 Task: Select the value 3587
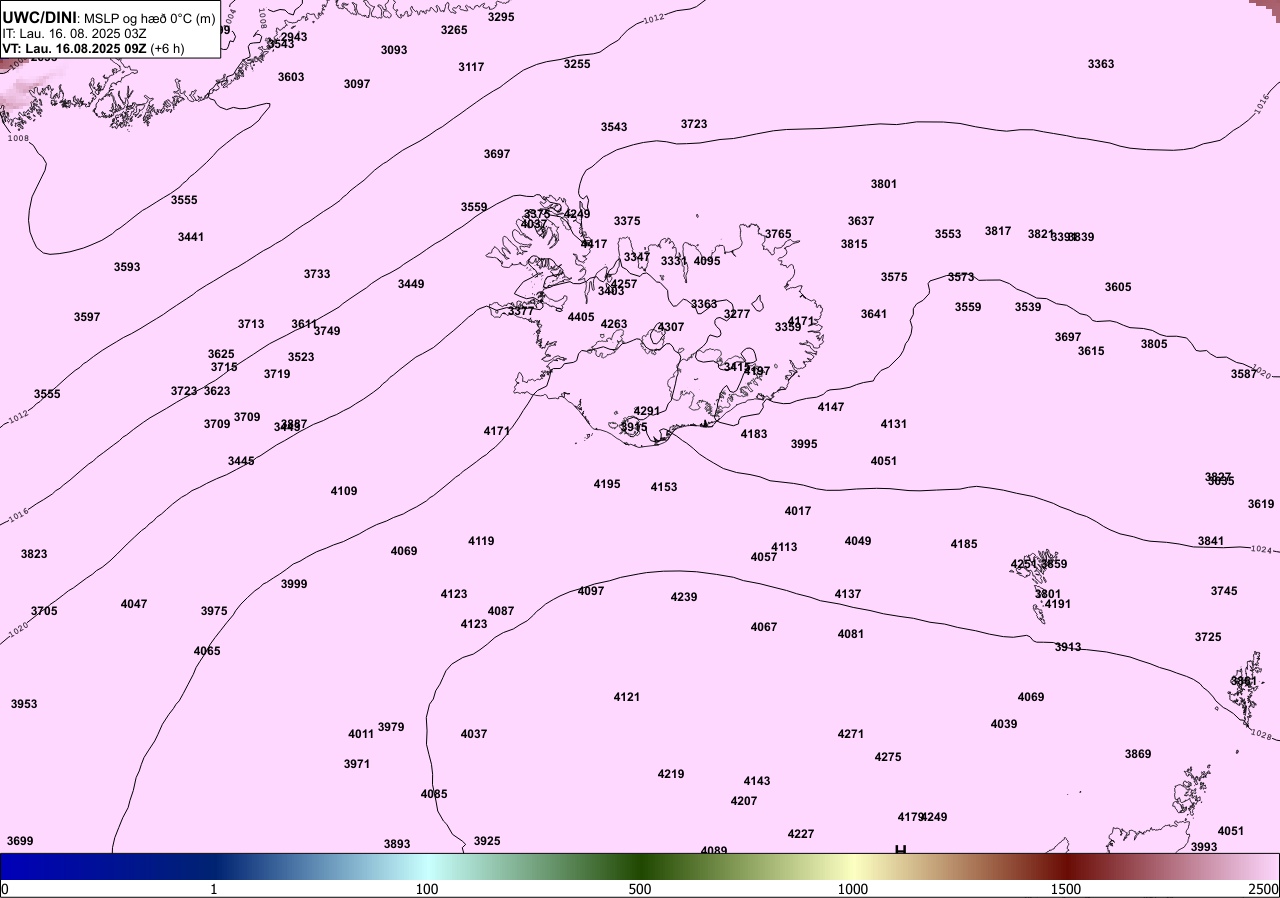coord(1244,374)
